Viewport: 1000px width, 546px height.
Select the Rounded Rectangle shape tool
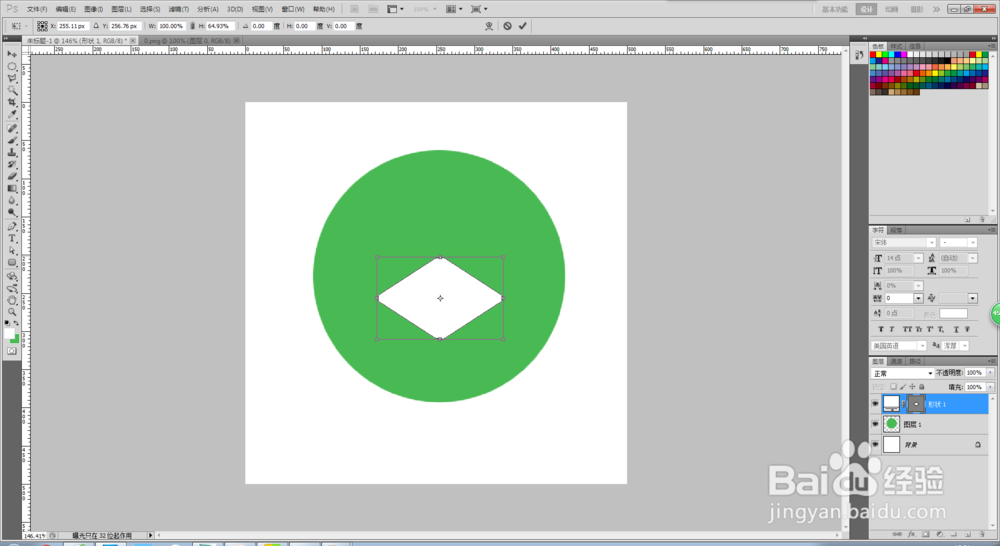tap(11, 263)
